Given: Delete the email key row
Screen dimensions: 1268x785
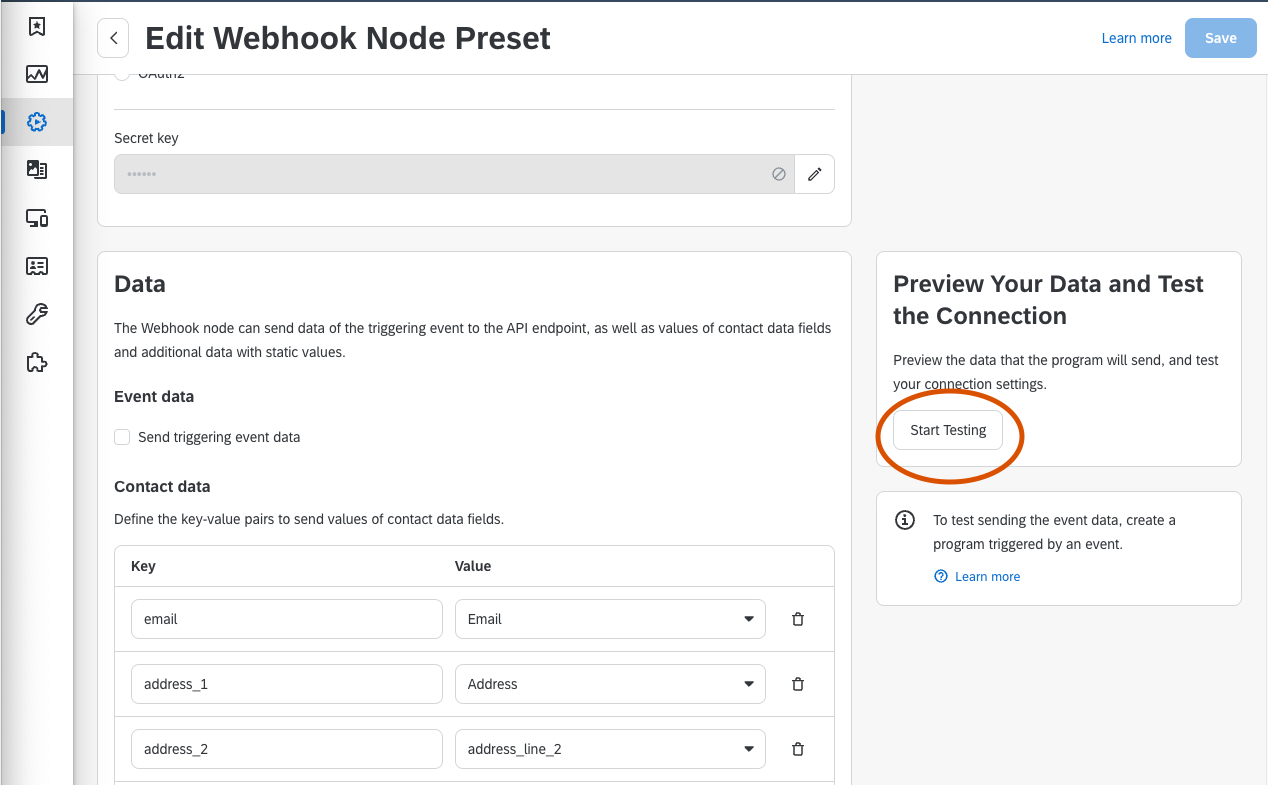Looking at the screenshot, I should click(798, 619).
